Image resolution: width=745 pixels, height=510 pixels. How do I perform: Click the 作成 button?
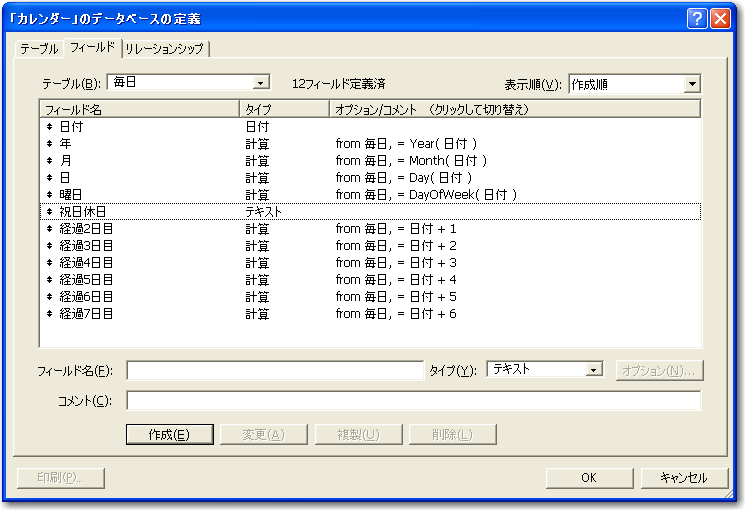click(168, 434)
